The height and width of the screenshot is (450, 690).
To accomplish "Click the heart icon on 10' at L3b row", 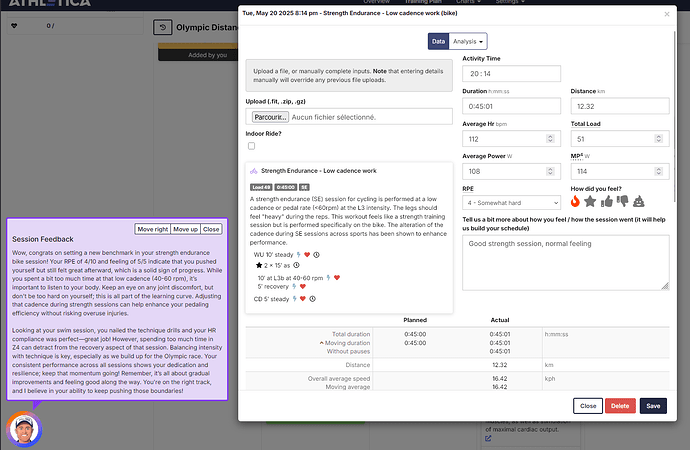I will click(337, 278).
